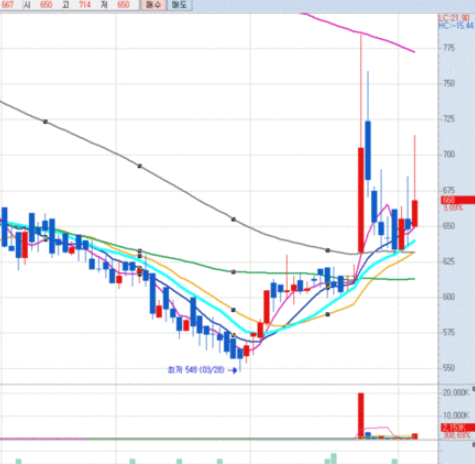Click the tall red breakout candlestick body

click(x=361, y=200)
